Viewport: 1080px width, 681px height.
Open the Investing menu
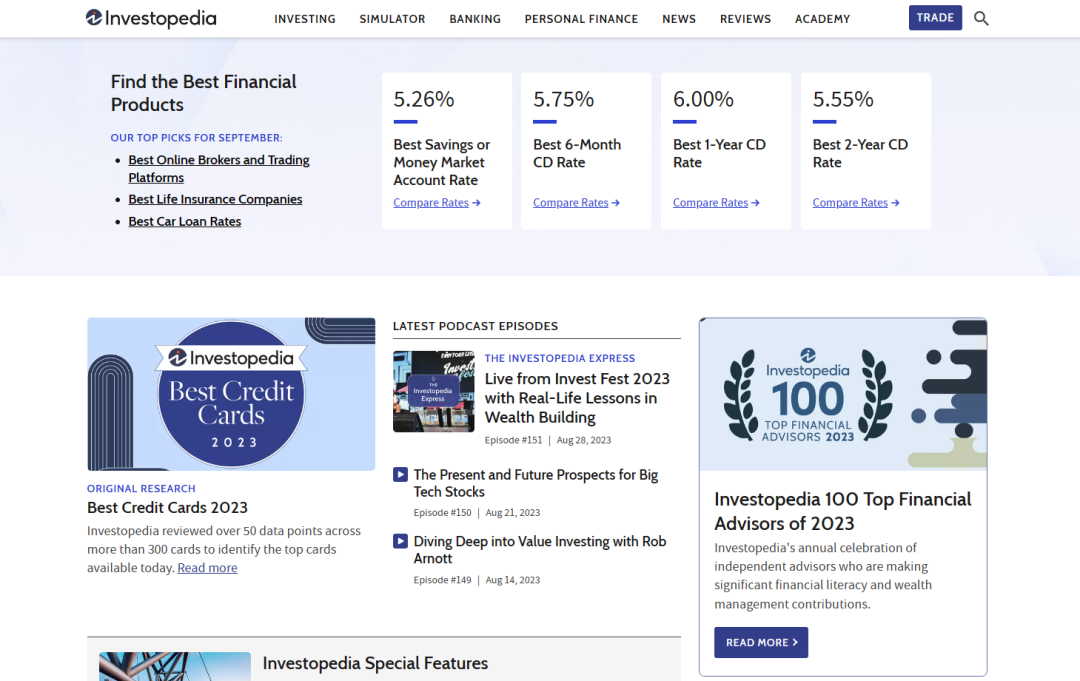tap(305, 19)
